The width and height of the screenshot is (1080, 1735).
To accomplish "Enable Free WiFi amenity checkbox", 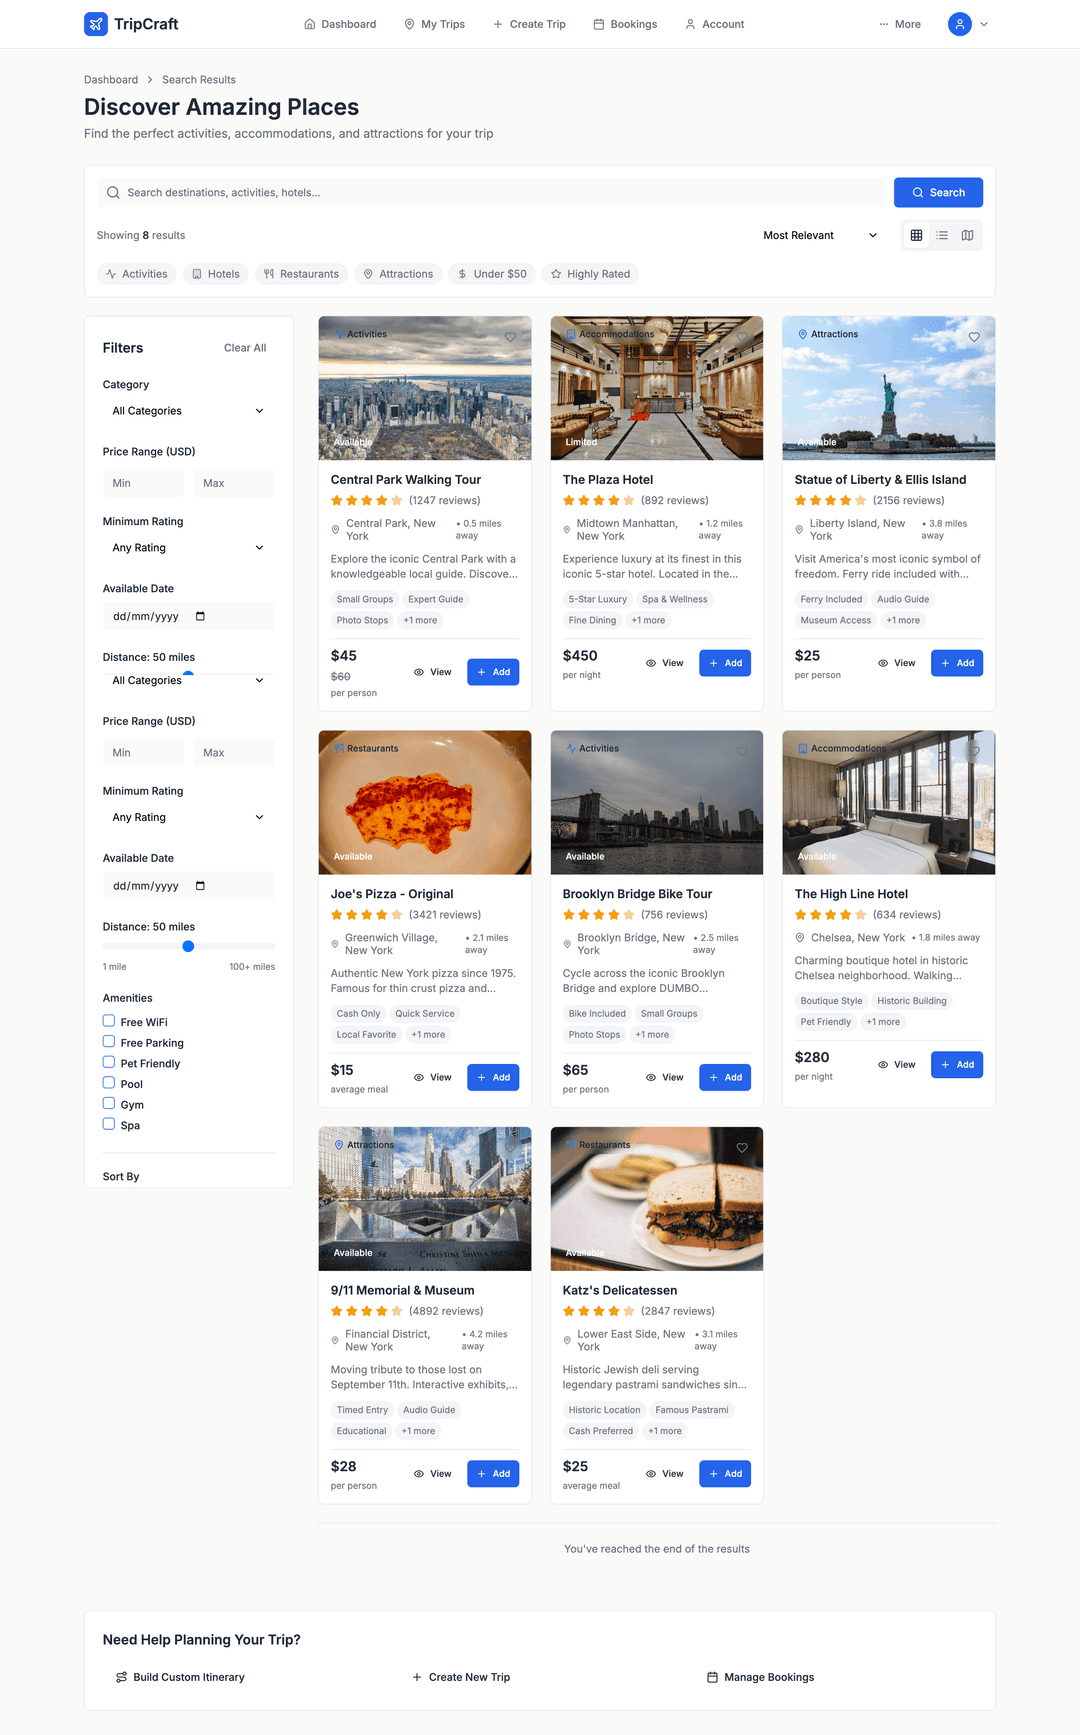I will tap(109, 1021).
